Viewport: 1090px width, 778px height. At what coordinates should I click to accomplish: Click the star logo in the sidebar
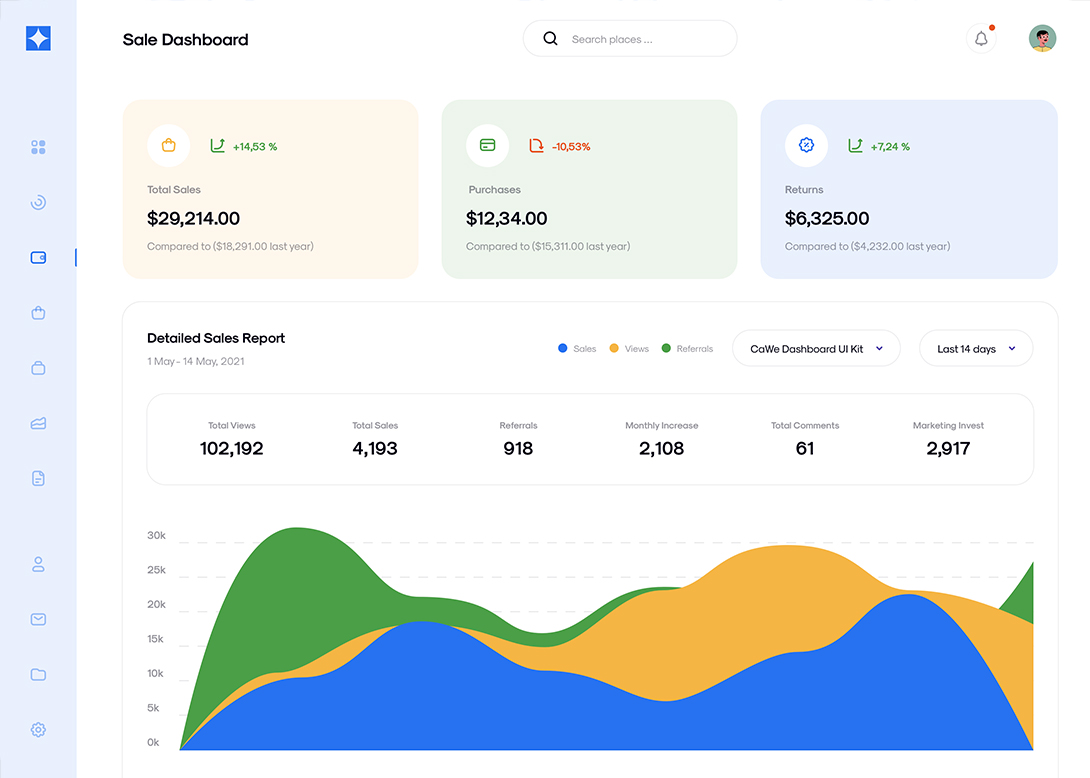click(38, 39)
